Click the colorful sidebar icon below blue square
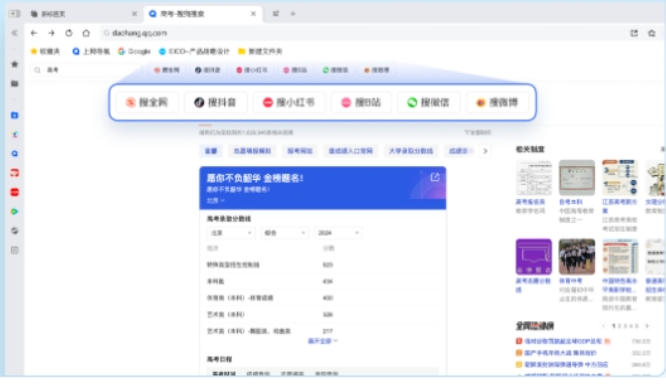 (14, 135)
